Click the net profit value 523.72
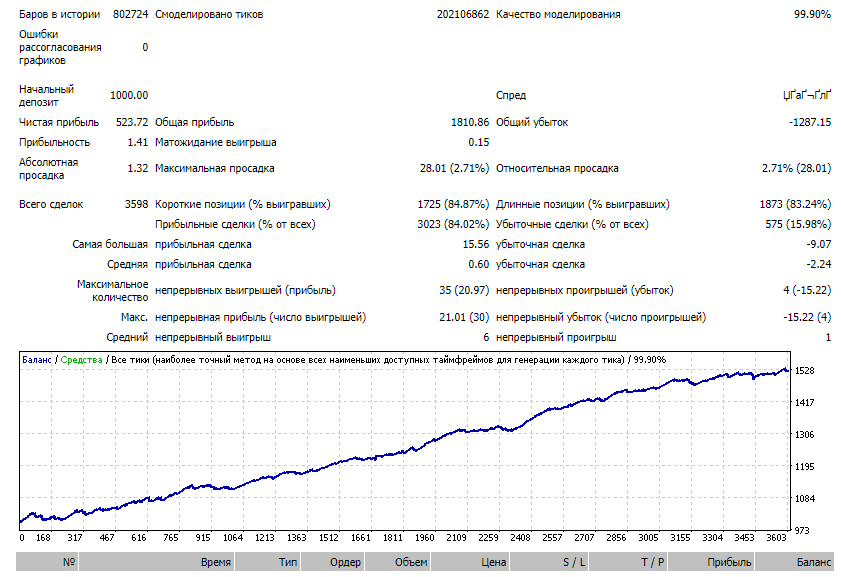 point(132,122)
